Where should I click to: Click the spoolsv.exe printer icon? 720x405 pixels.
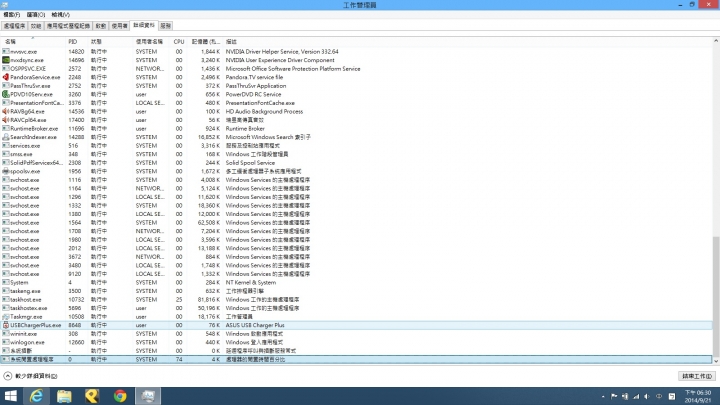coord(6,171)
